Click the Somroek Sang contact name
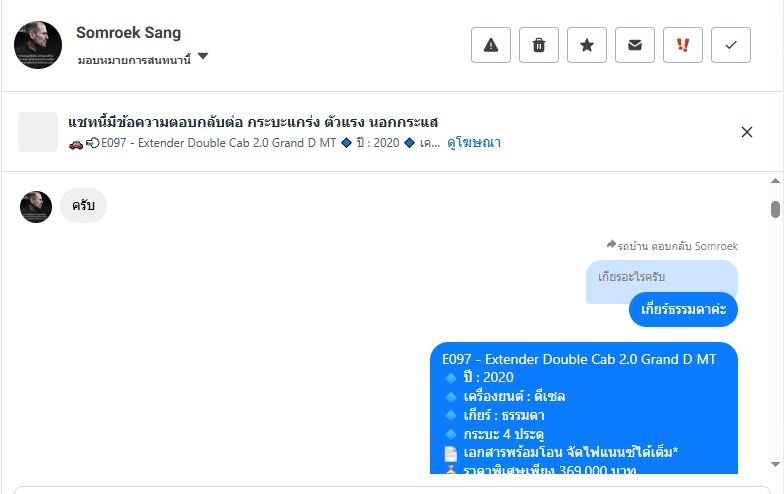This screenshot has height=494, width=784. tap(129, 33)
